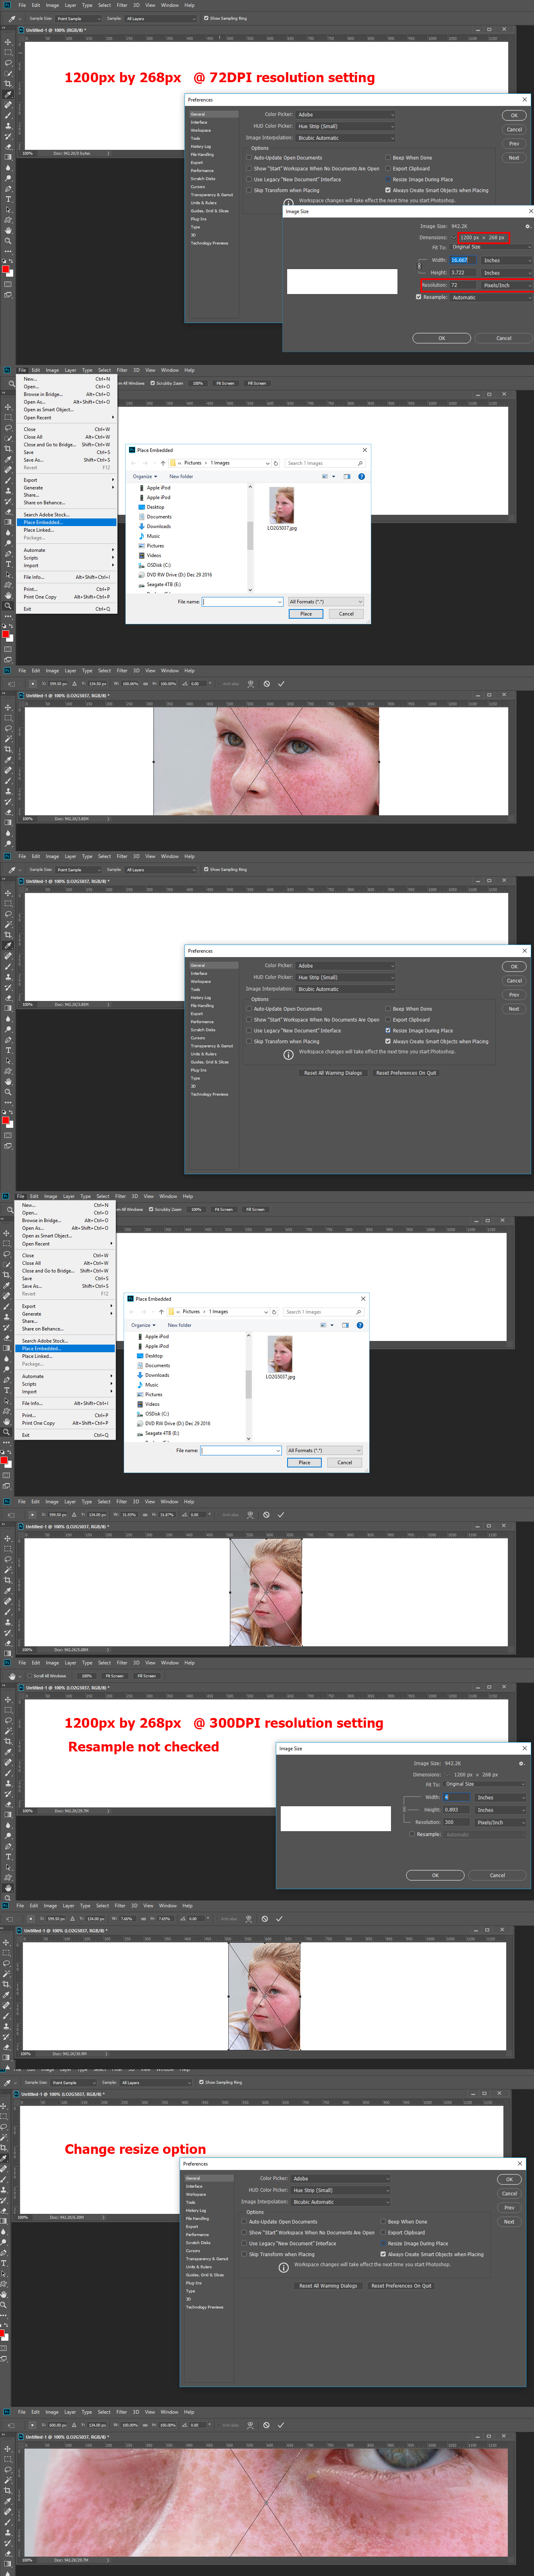Toggle Always Create Smart Objects in topmost Preferences
This screenshot has height=2576, width=534.
tap(388, 191)
